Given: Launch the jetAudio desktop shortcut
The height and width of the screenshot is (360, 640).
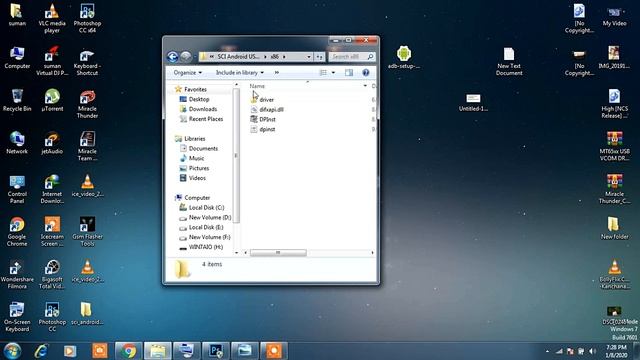Looking at the screenshot, I should pos(52,142).
